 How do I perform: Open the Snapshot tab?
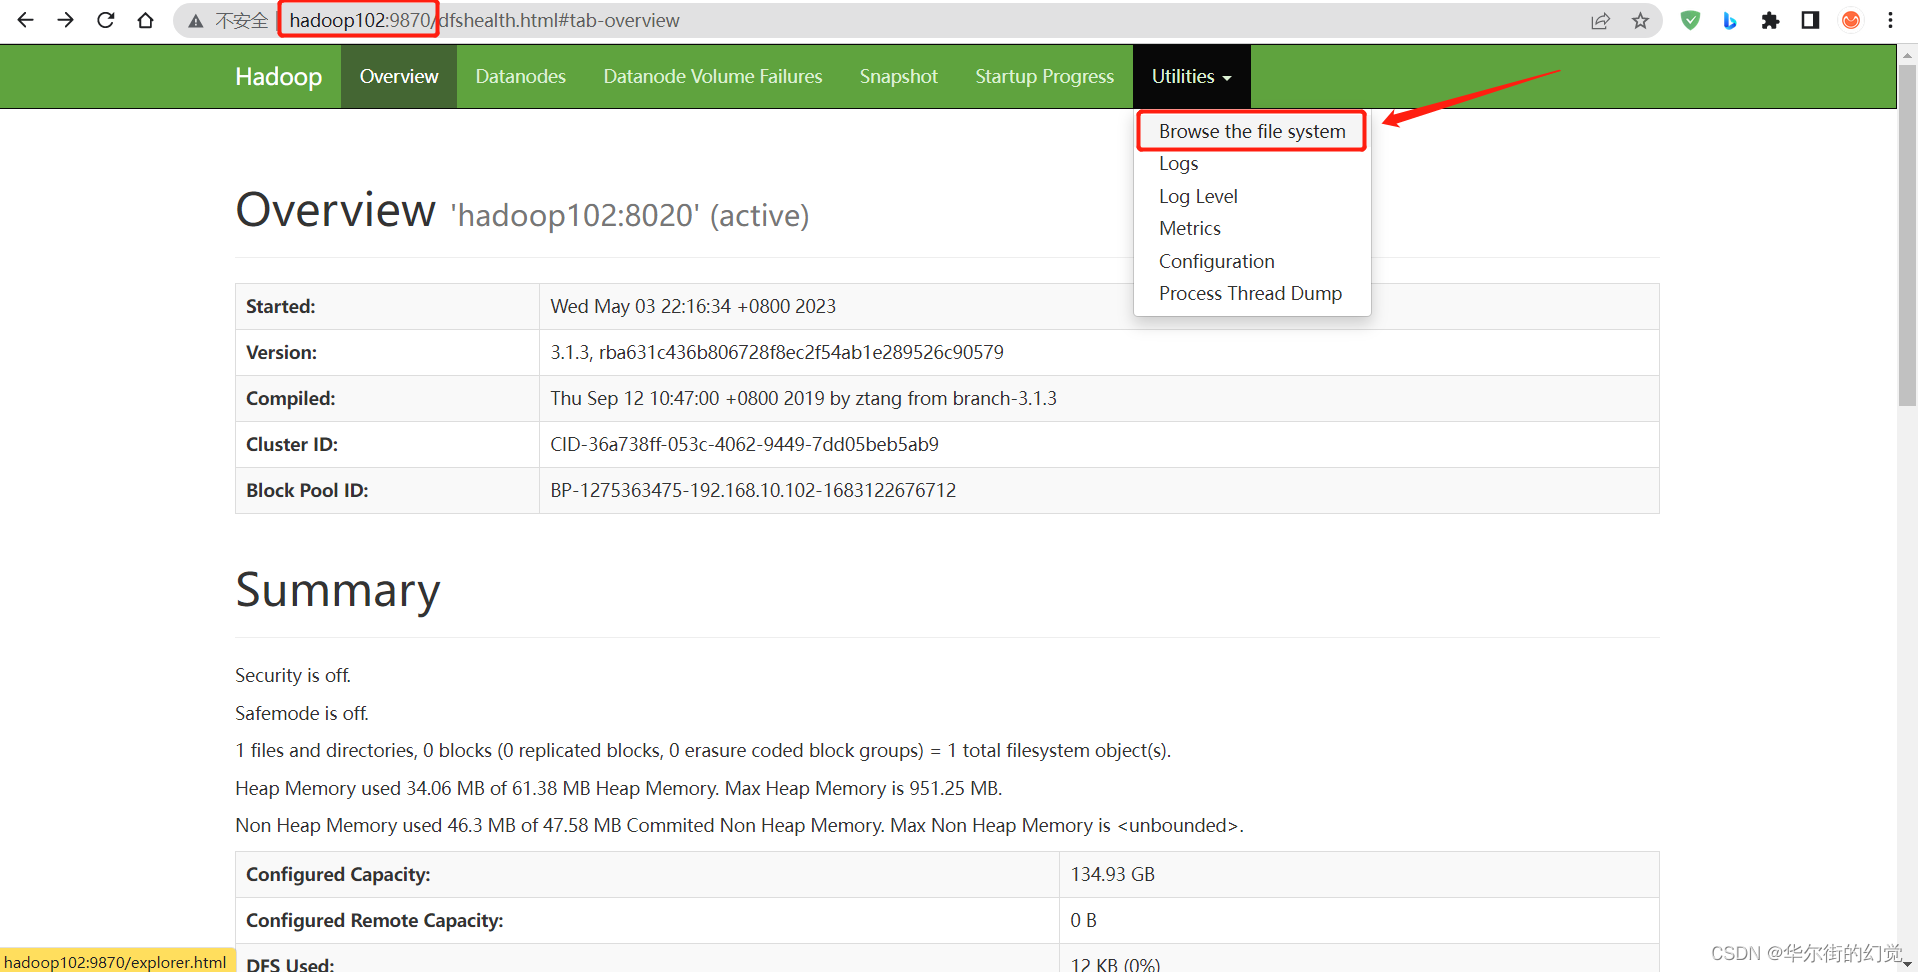(899, 76)
